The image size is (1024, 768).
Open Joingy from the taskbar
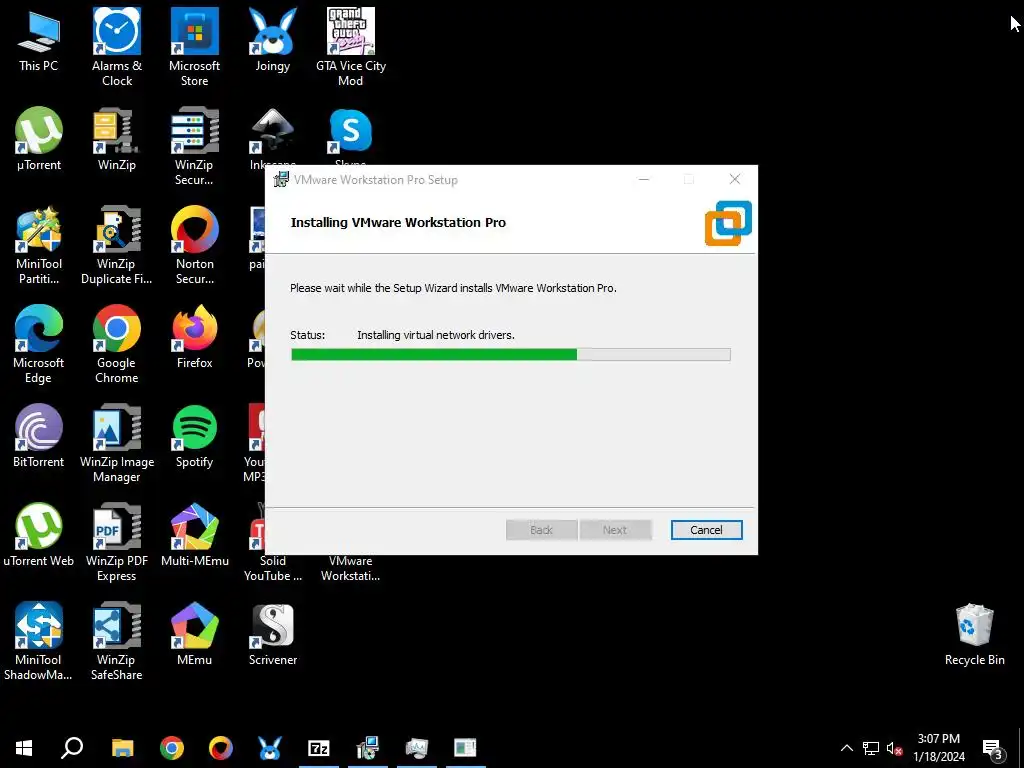point(270,748)
